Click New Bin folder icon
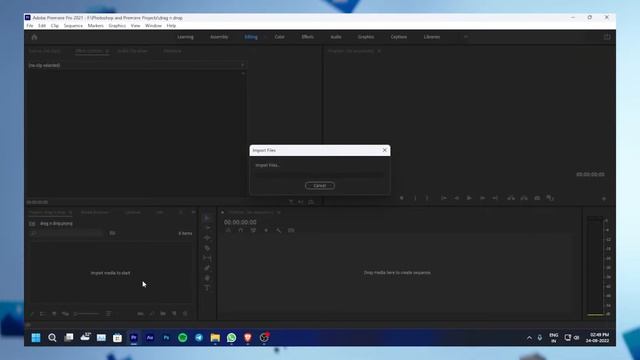The width and height of the screenshot is (640, 360). (x=163, y=313)
